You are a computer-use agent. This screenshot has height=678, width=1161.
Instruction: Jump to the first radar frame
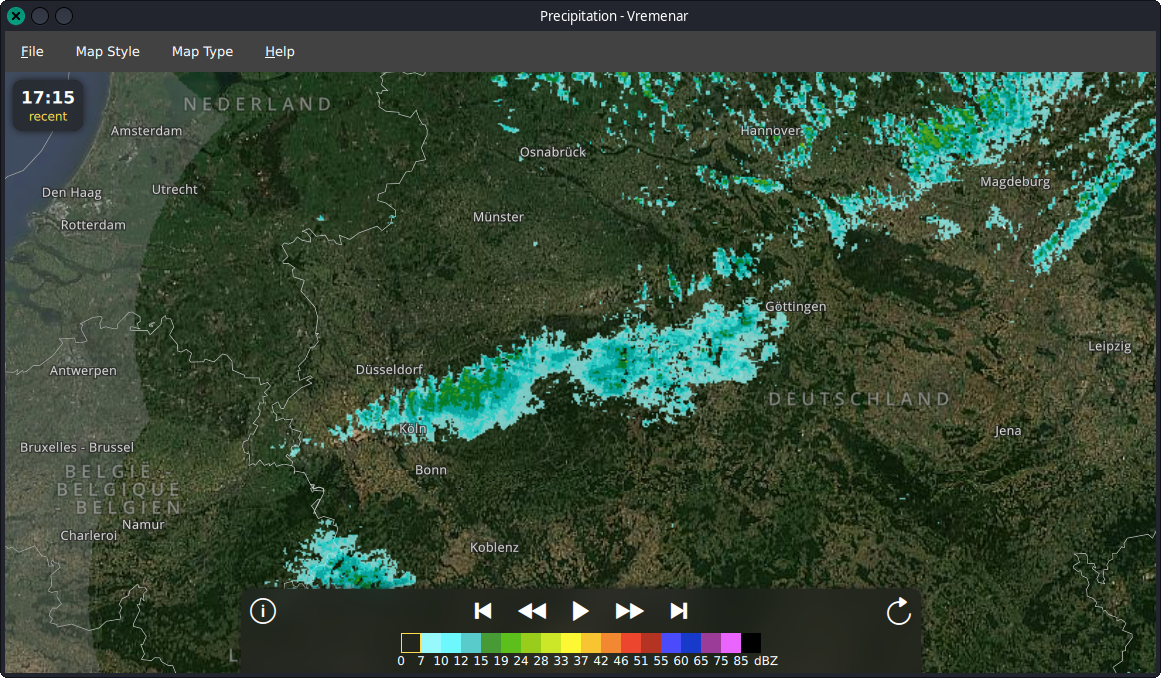click(x=483, y=611)
